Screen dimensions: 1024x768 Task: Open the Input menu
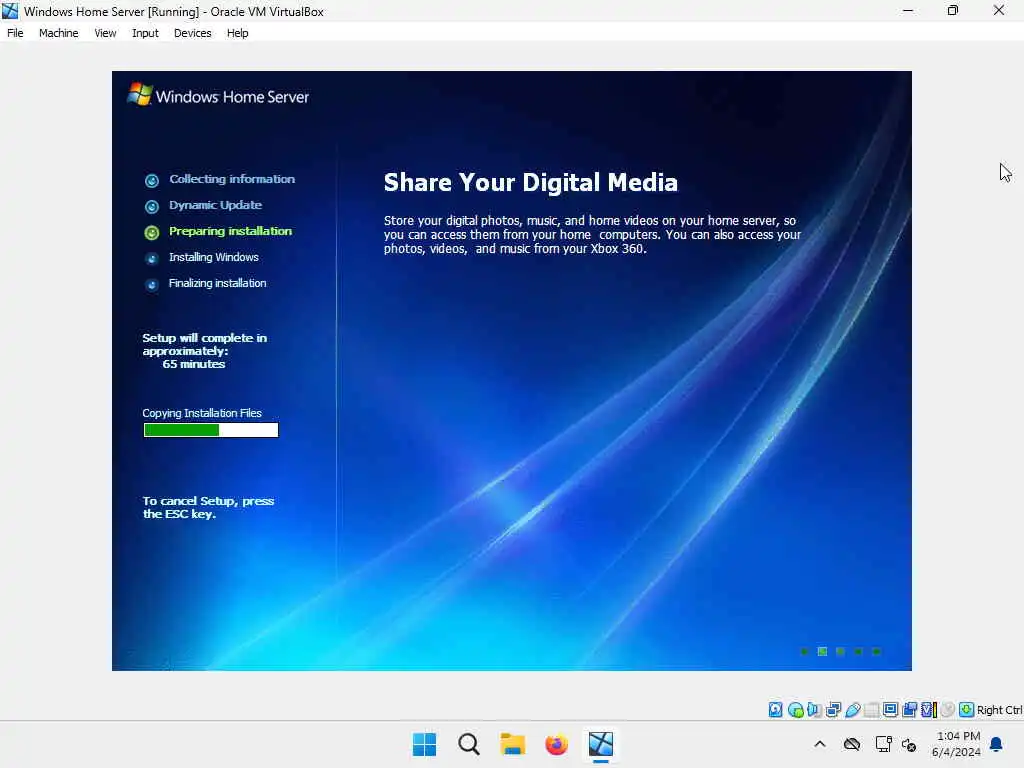click(145, 33)
